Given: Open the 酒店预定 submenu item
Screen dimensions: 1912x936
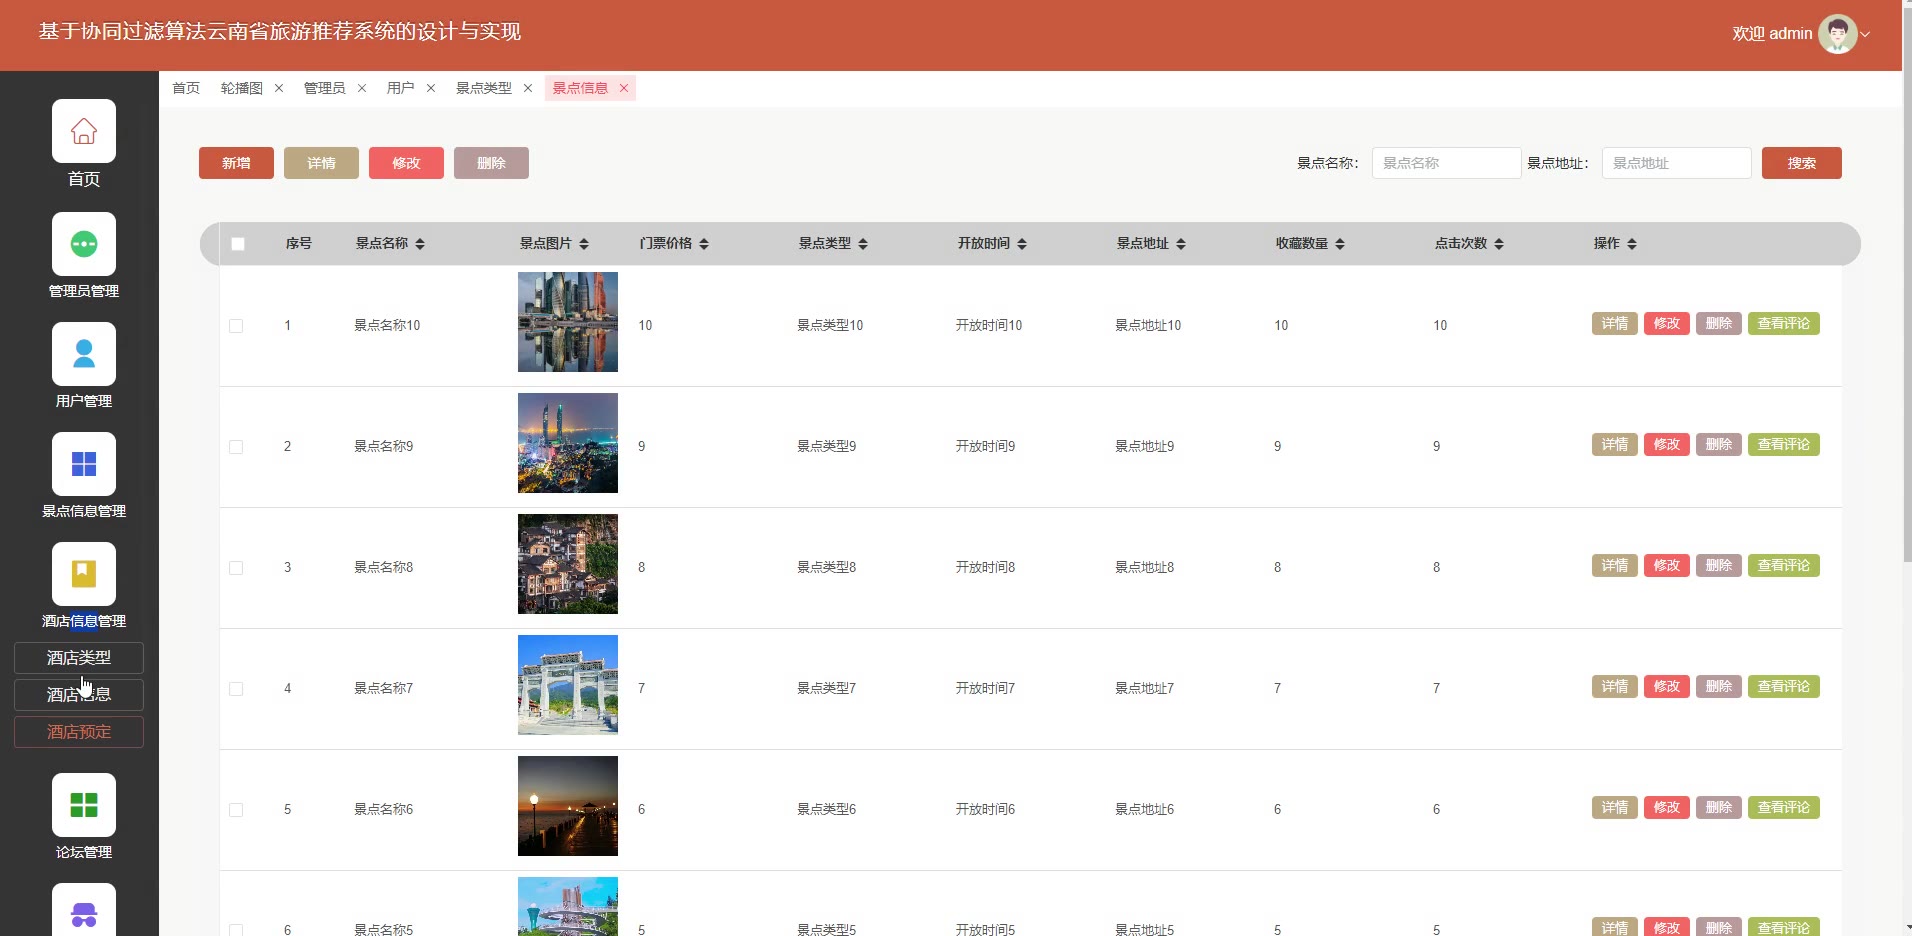Looking at the screenshot, I should click(79, 732).
